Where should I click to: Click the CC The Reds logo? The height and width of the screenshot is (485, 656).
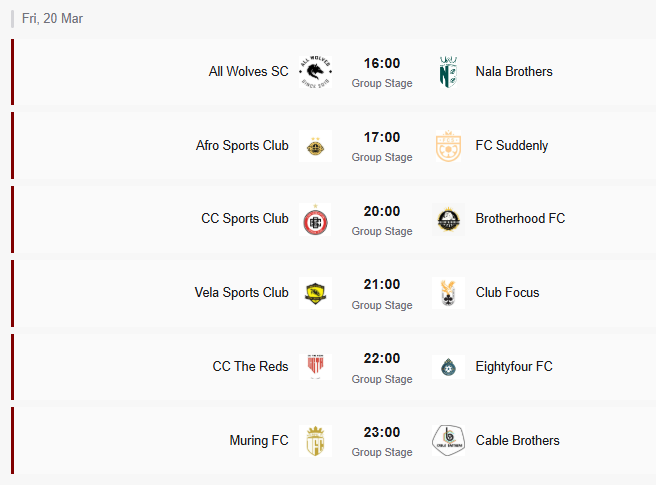[315, 367]
